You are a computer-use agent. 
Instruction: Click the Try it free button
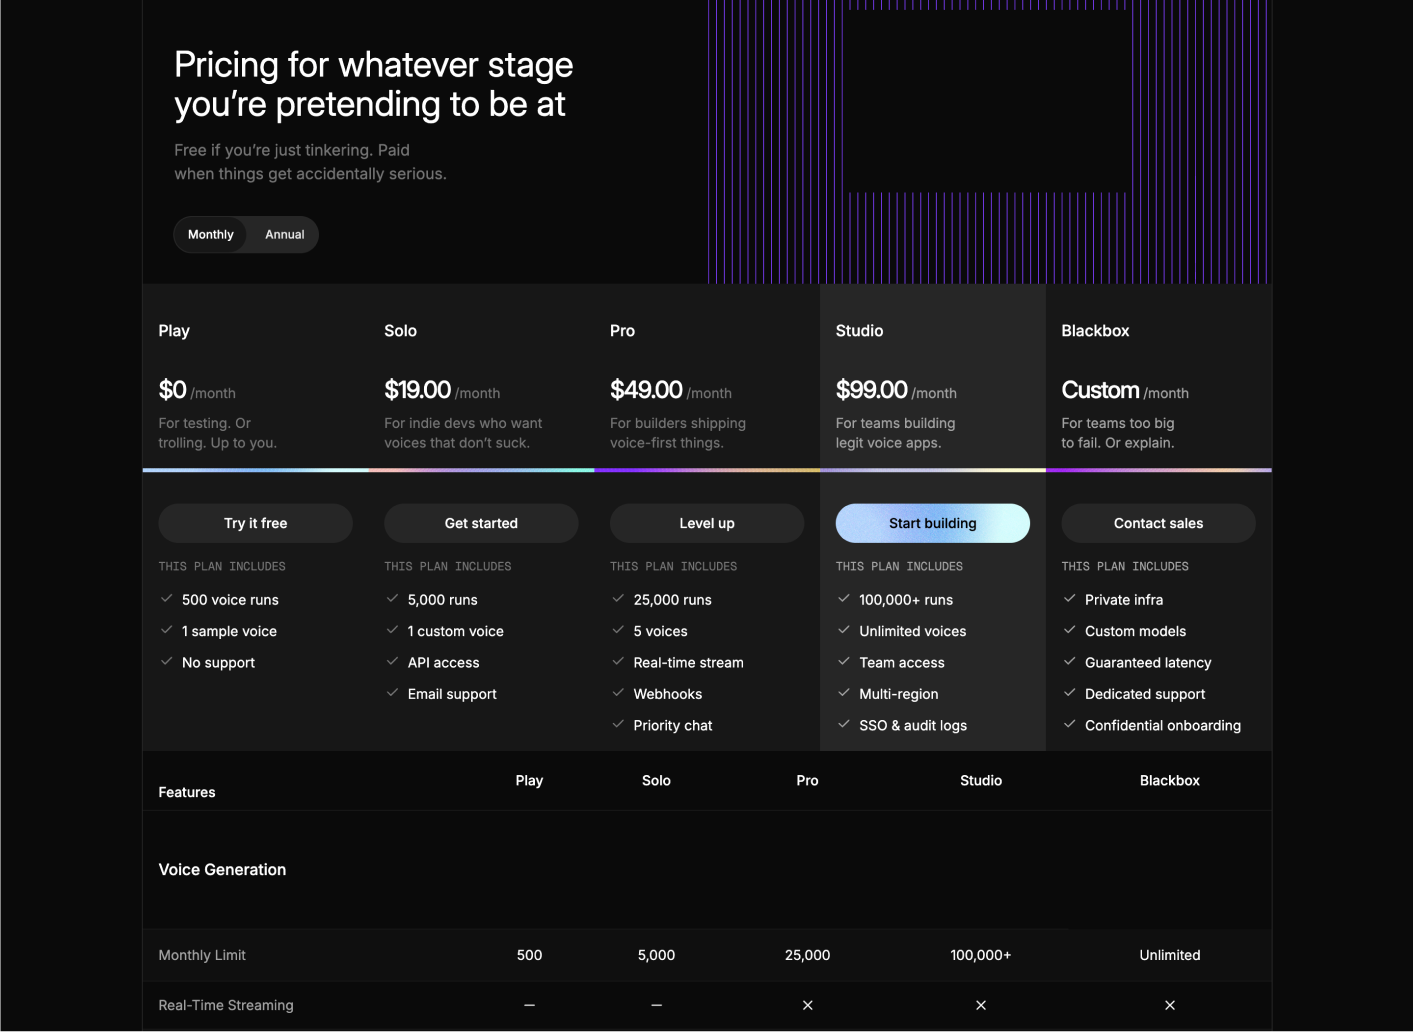(x=255, y=523)
